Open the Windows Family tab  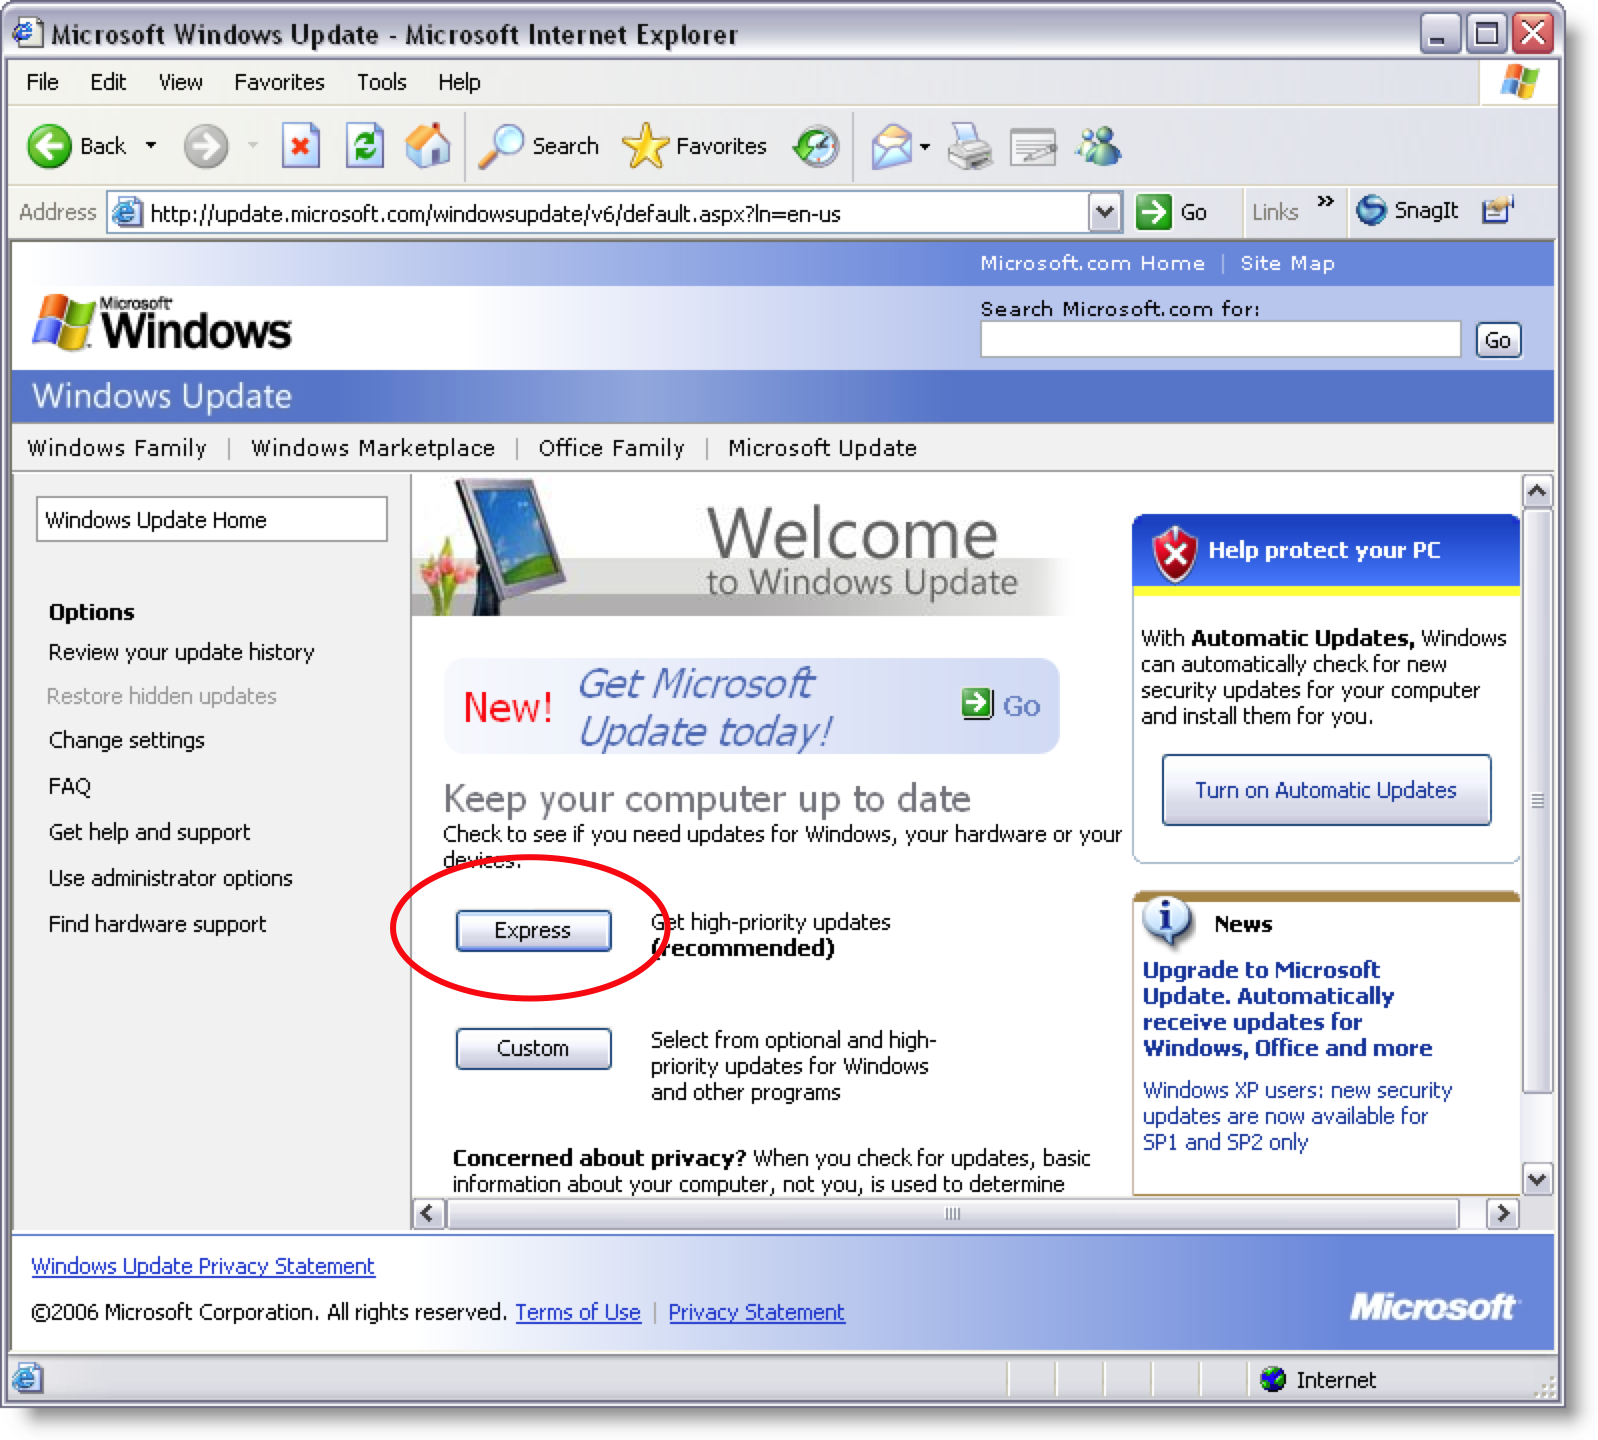tap(117, 448)
